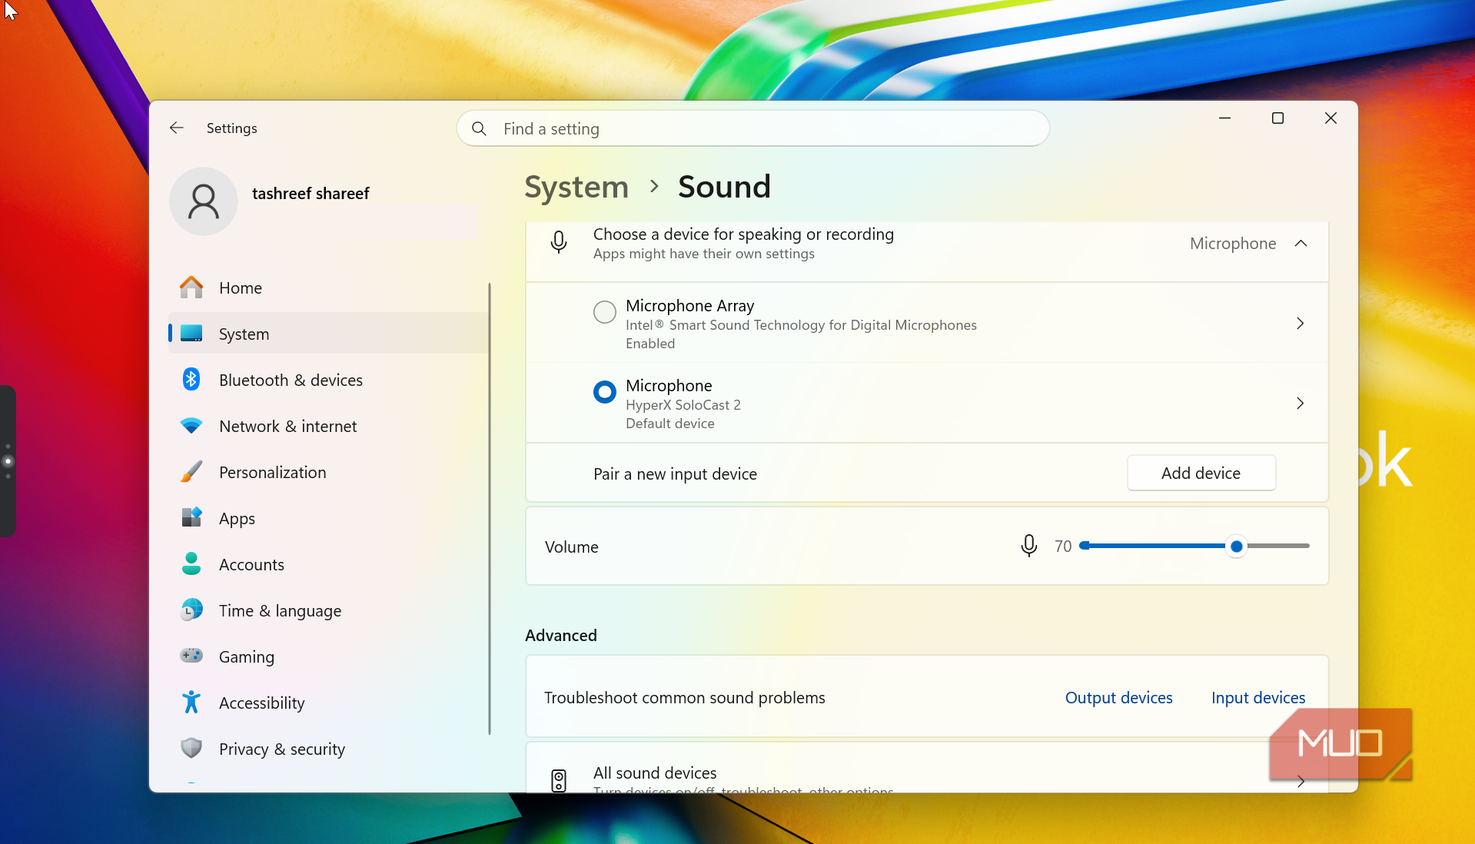Click the Privacy & security shield icon
The width and height of the screenshot is (1475, 844).
(191, 748)
